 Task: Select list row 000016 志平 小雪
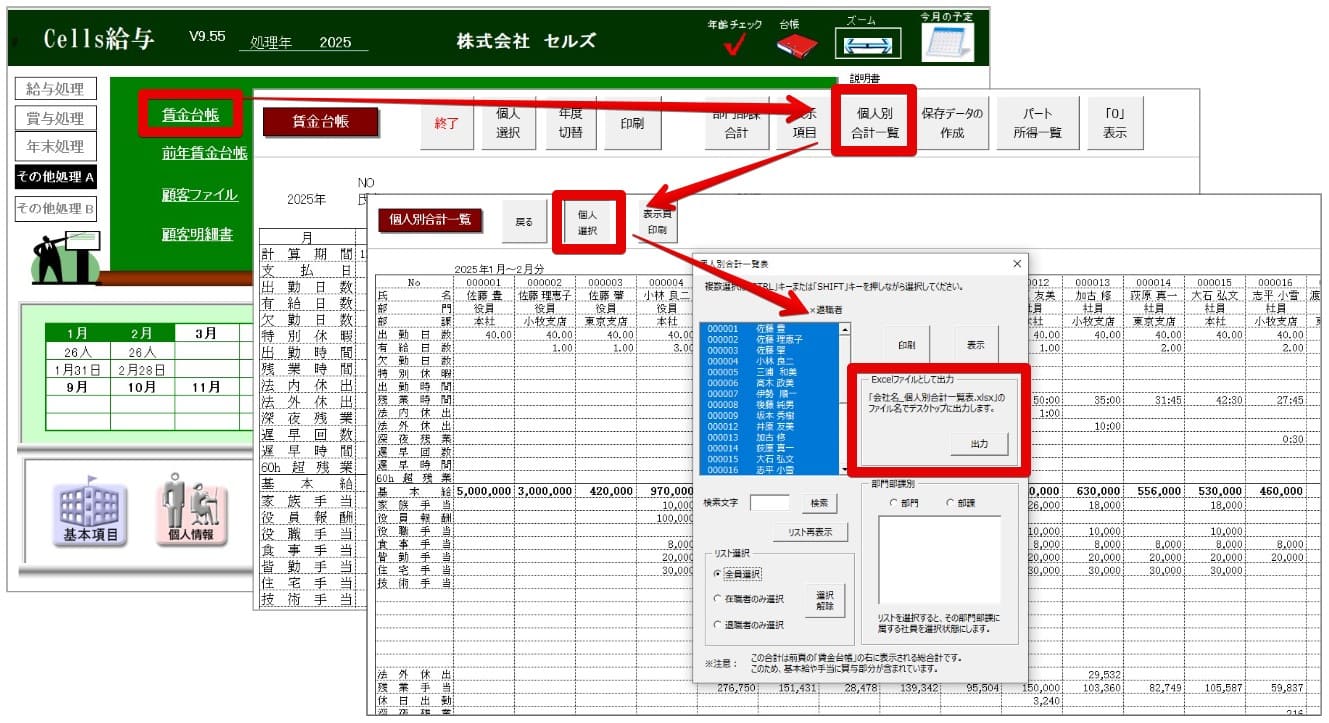(769, 469)
